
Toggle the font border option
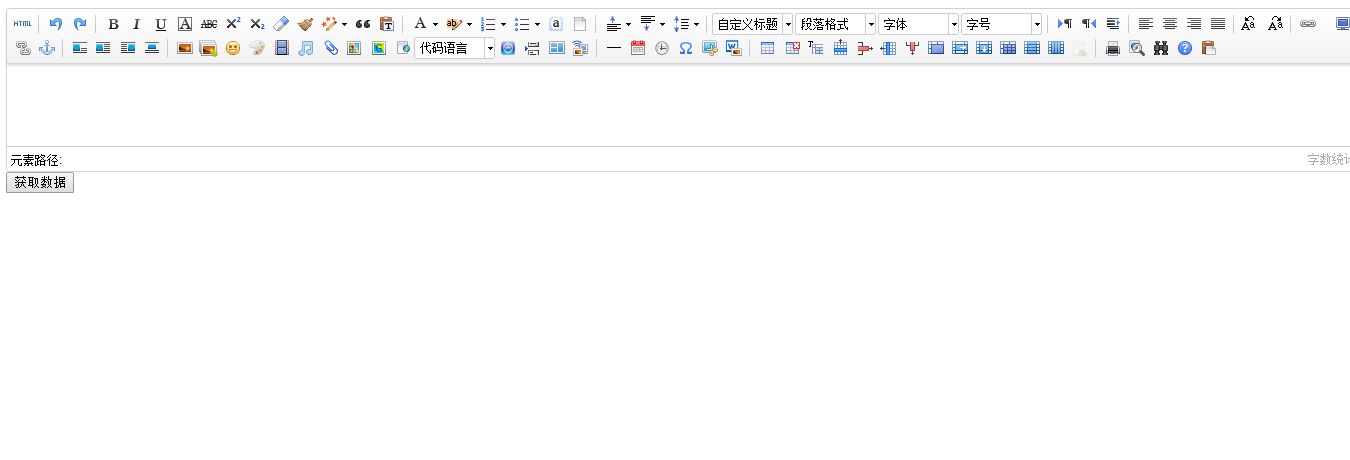(x=185, y=24)
